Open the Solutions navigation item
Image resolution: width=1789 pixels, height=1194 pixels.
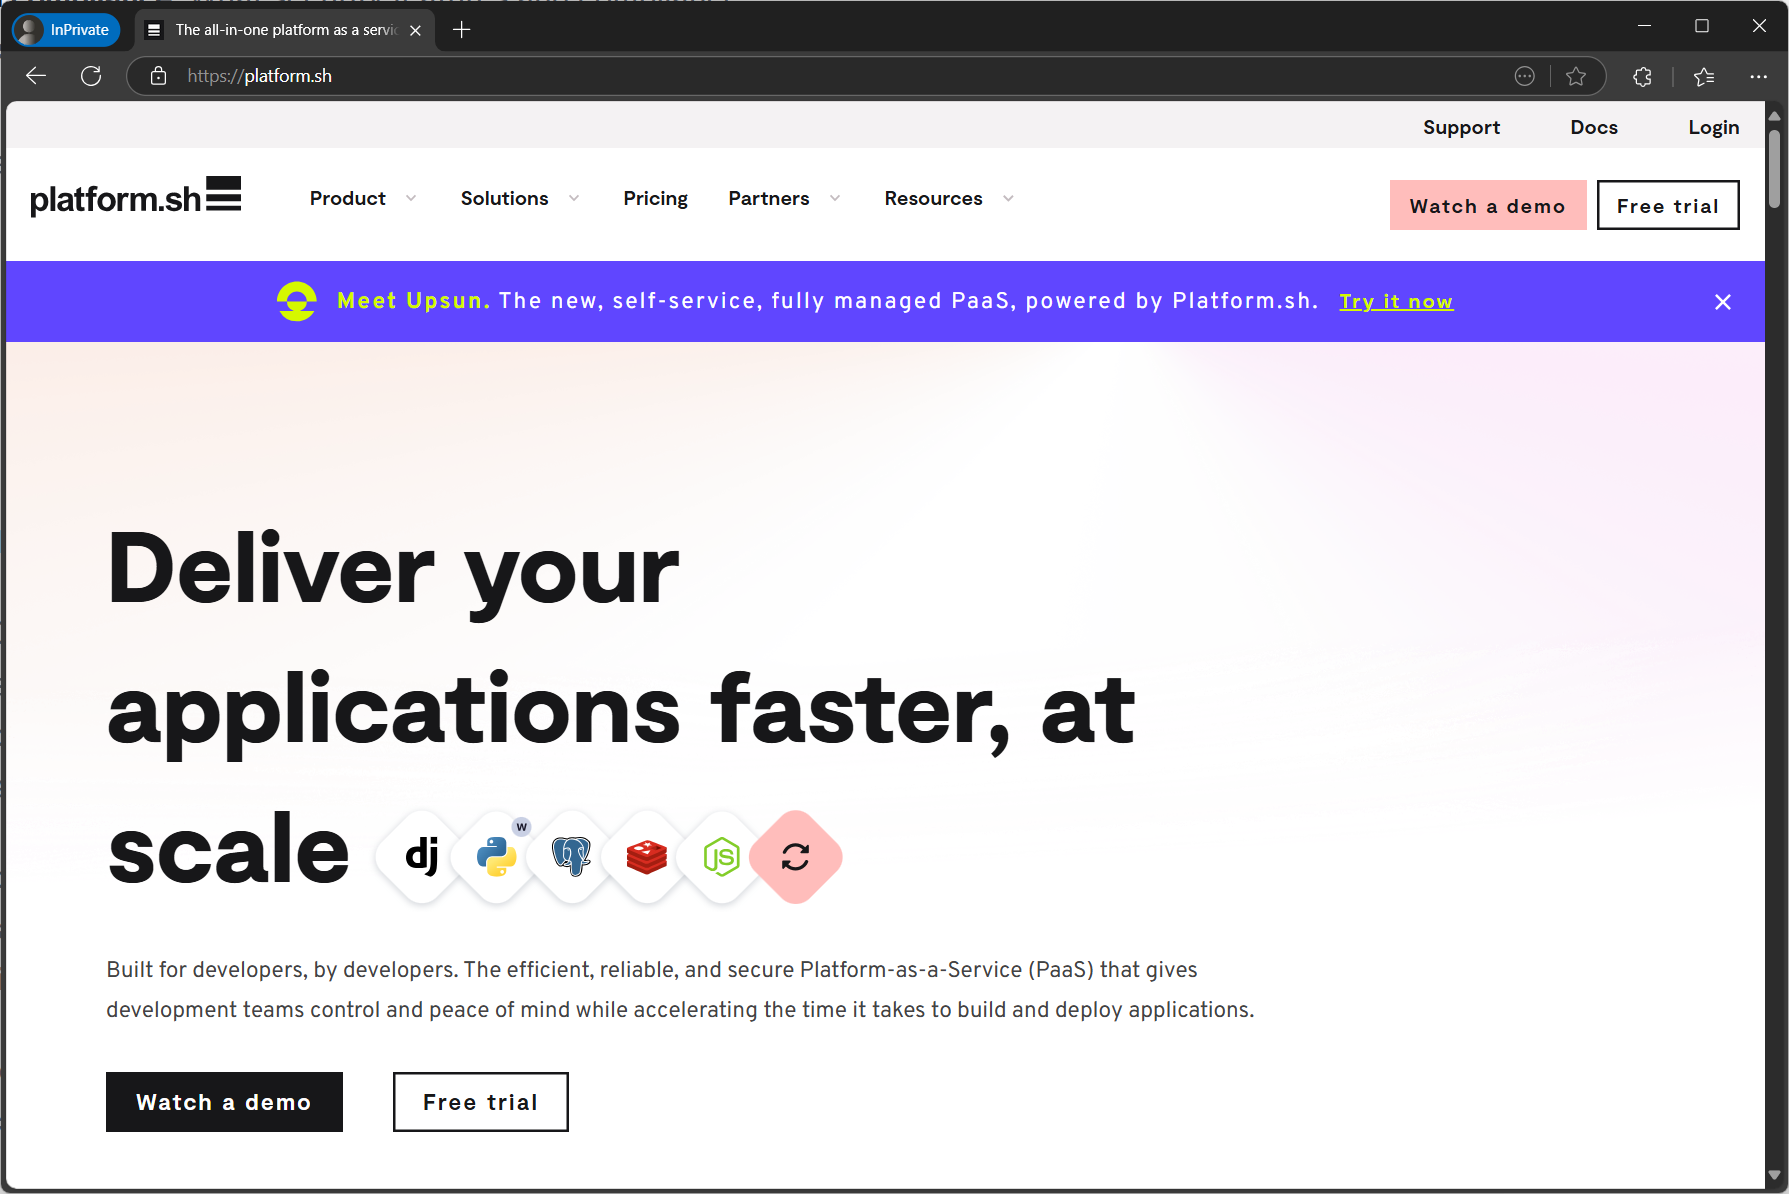click(504, 198)
